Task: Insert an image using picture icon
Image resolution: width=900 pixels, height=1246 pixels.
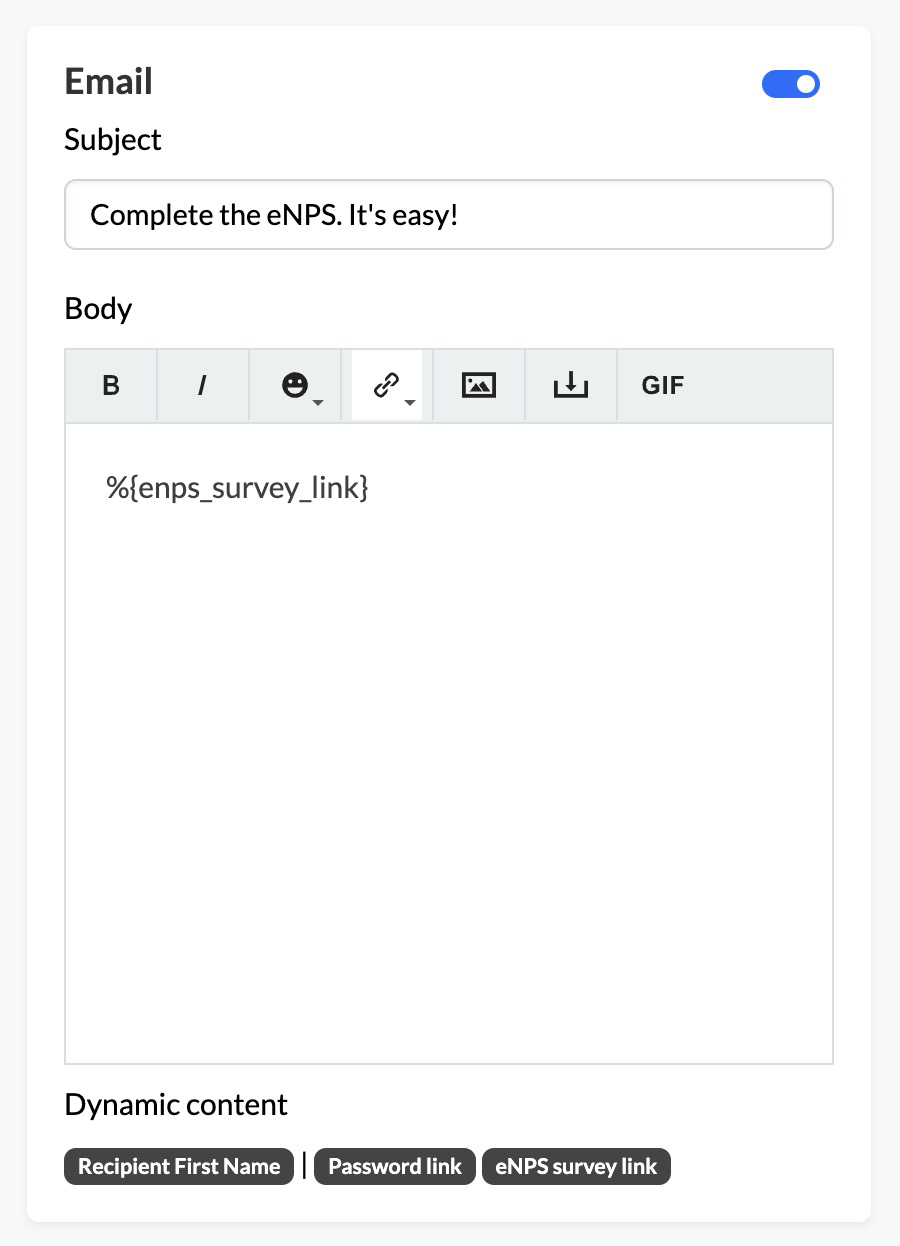Action: point(479,385)
